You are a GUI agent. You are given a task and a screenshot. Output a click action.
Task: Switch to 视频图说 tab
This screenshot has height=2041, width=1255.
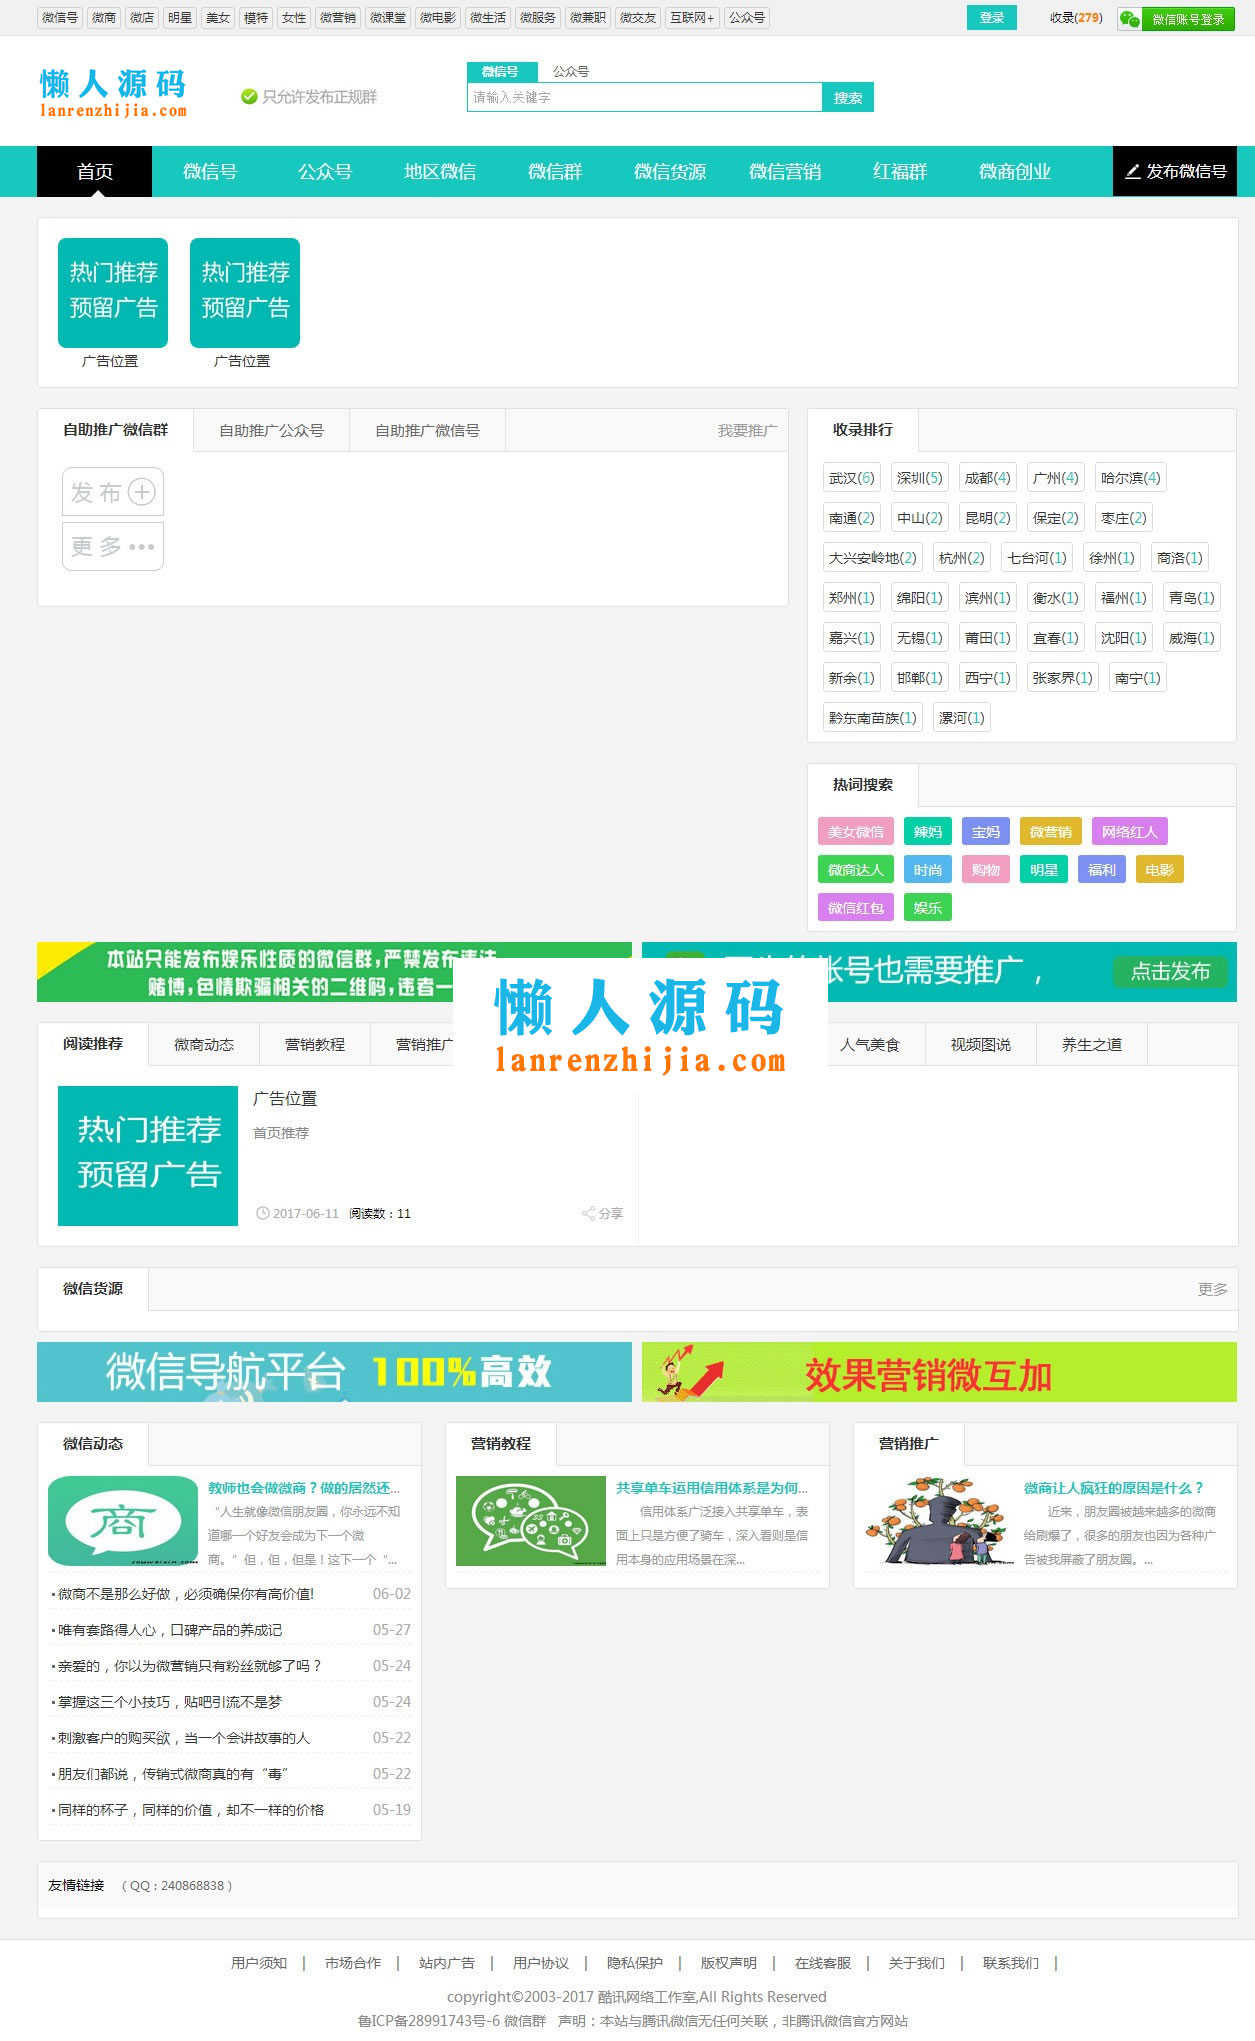click(981, 1045)
